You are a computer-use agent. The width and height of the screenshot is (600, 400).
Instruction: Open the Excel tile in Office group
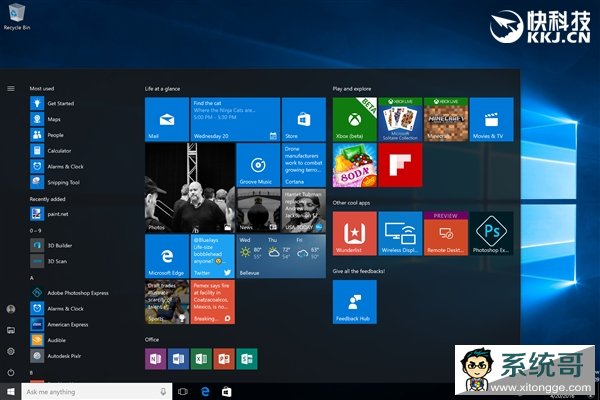click(x=201, y=359)
